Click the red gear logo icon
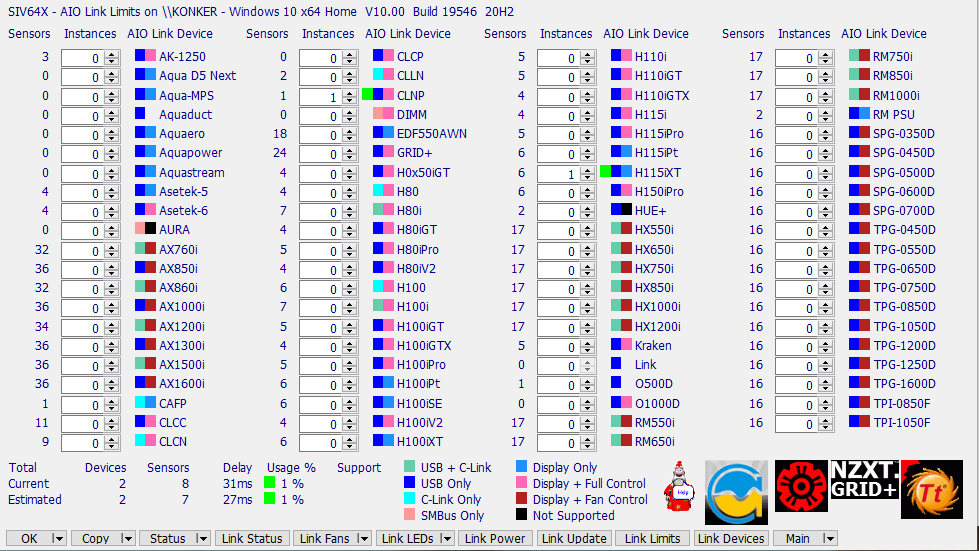 point(801,486)
